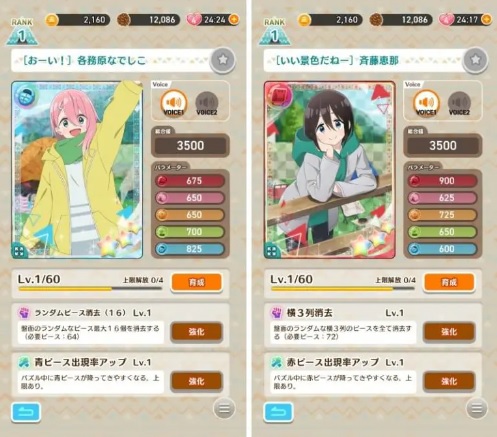Toggle favorite star on Saitou Ena card
Screen dimensions: 497x437
(475, 60)
